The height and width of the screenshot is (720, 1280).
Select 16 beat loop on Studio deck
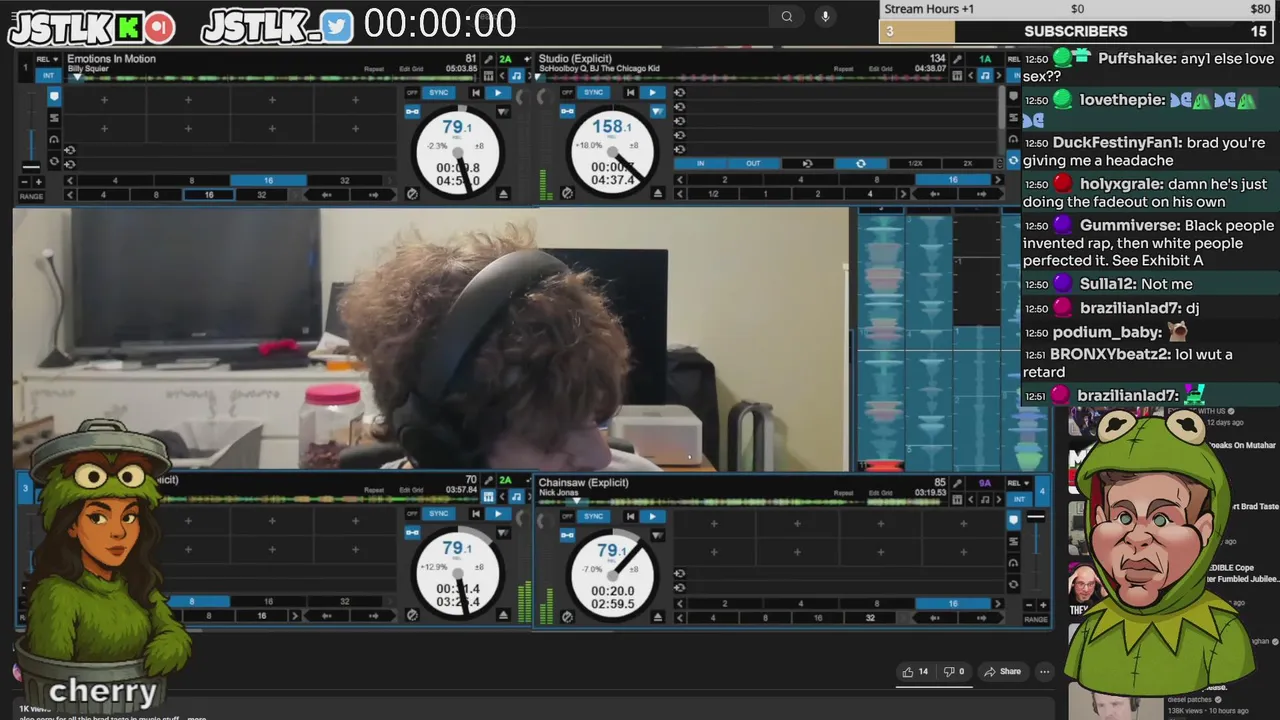coord(952,180)
